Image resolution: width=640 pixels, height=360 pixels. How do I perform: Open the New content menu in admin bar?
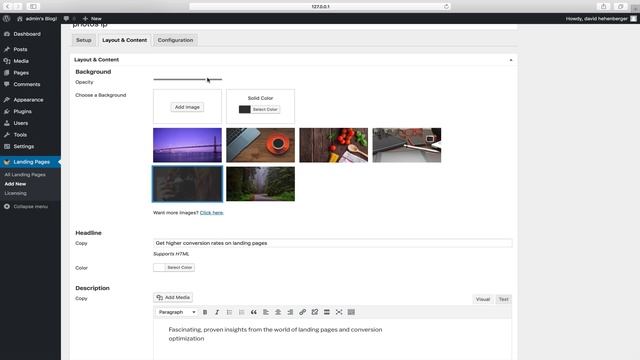click(92, 18)
